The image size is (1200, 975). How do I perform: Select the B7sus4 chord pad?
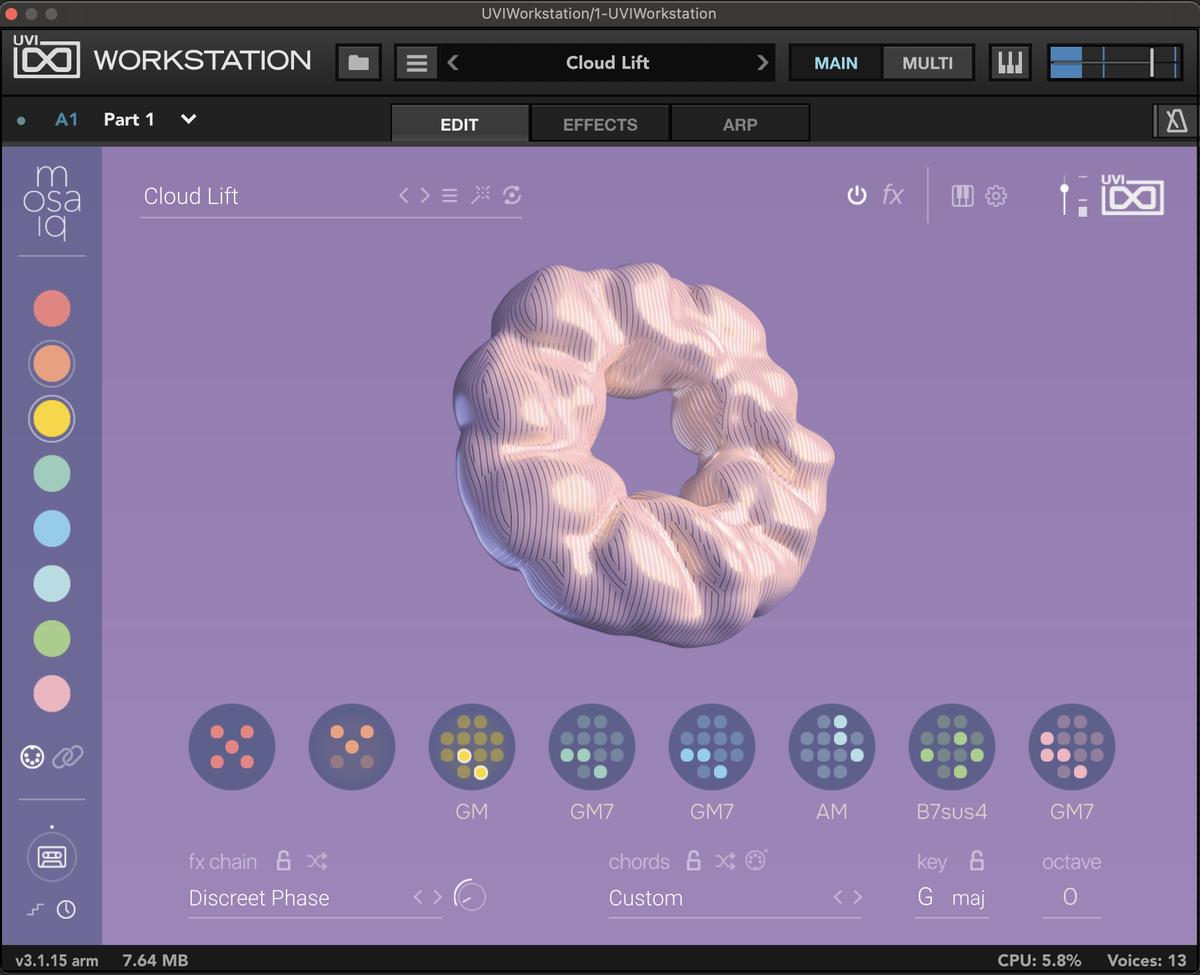952,747
